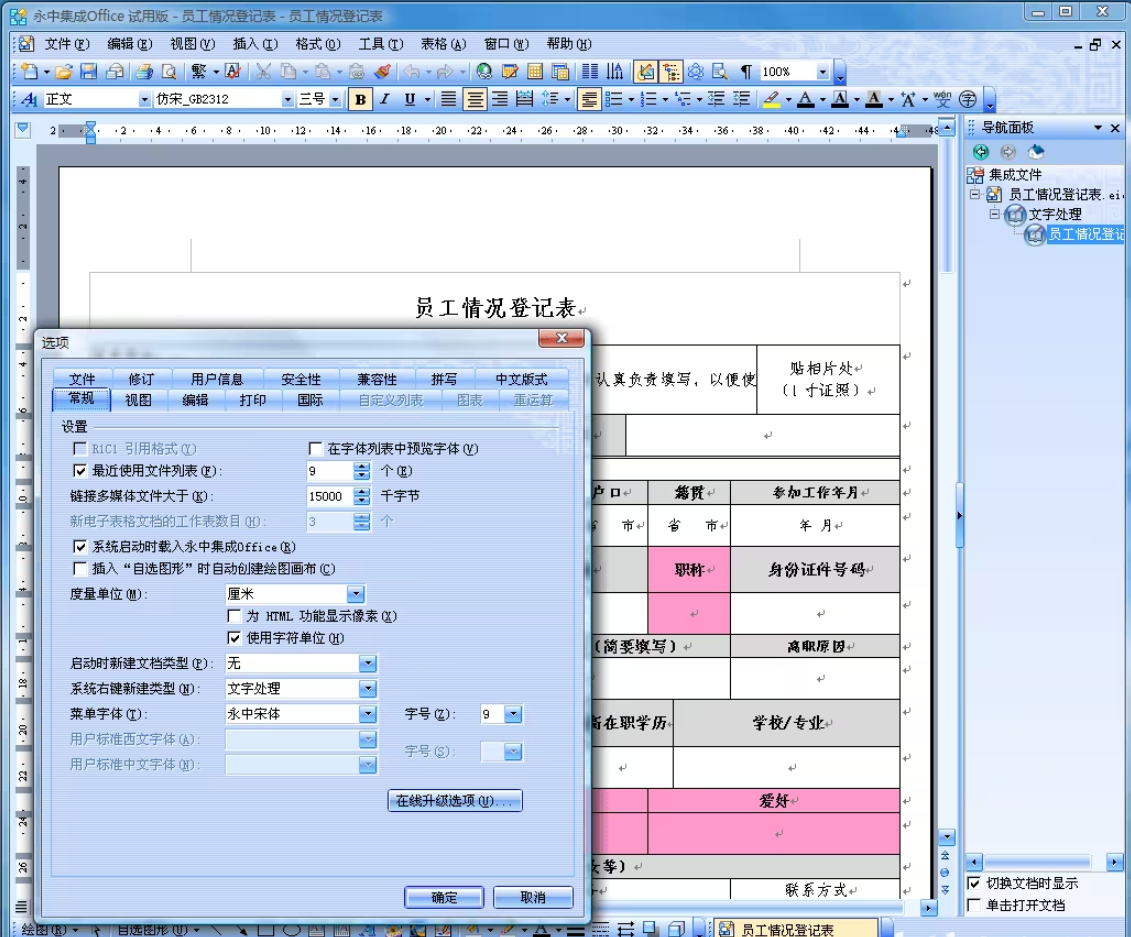Viewport: 1131px width, 937px height.
Task: Enable 单击打开文档 checkbox
Action: (974, 905)
